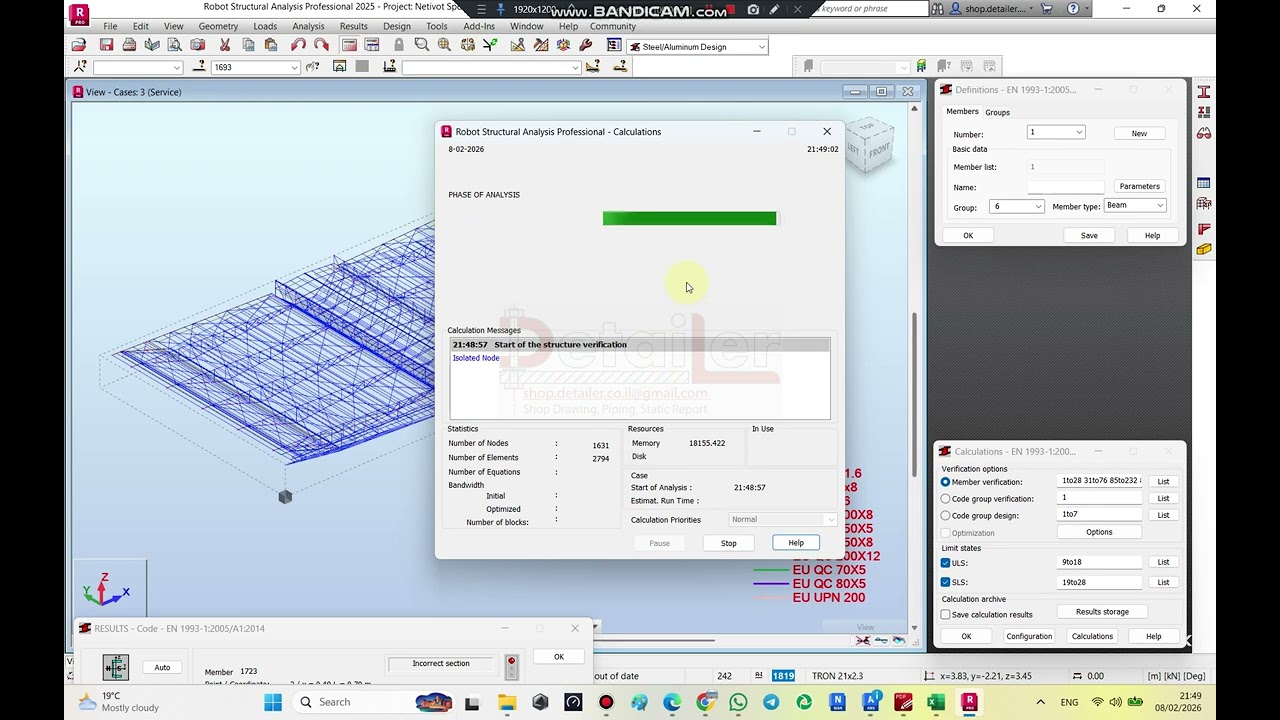Click the node selection icon on second toolbar row
The width and height of the screenshot is (1280, 720).
(81, 67)
